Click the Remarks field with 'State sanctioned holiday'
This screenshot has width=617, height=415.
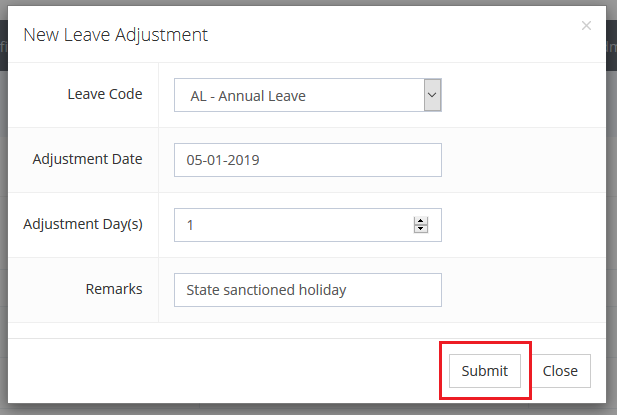307,290
